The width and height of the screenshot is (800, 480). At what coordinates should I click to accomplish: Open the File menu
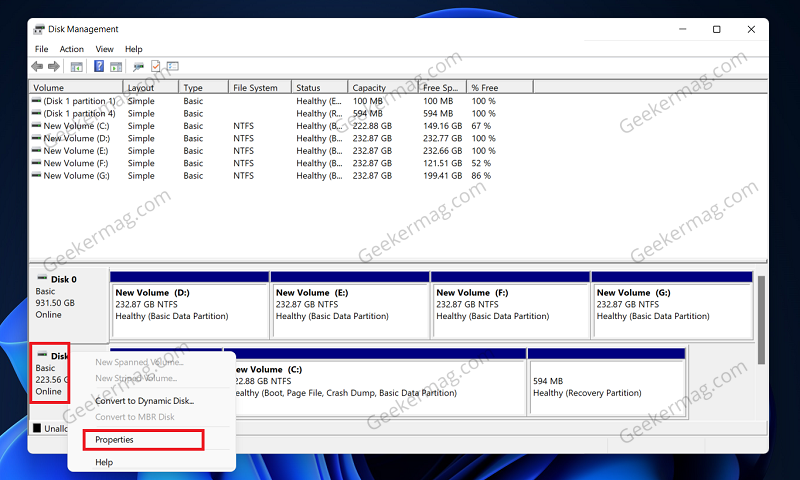pos(41,49)
